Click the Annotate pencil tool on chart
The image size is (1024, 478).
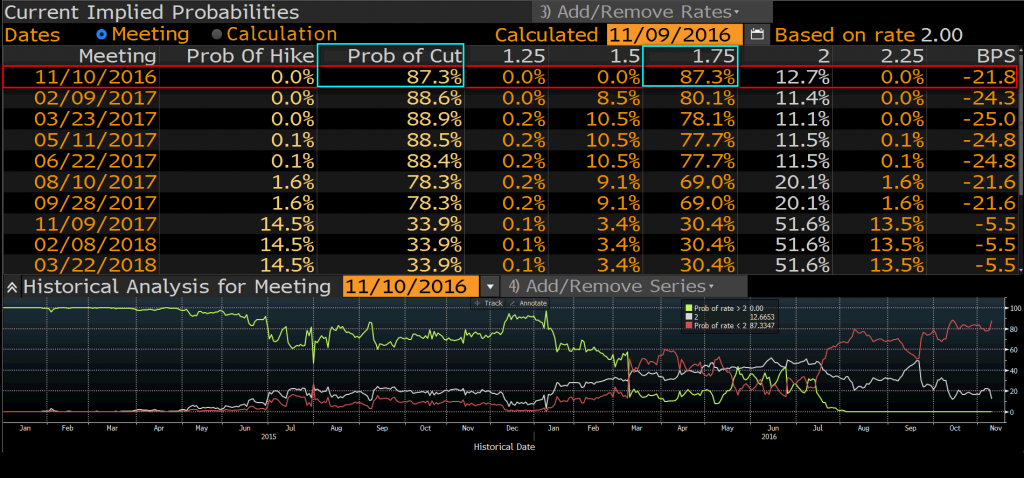528,303
